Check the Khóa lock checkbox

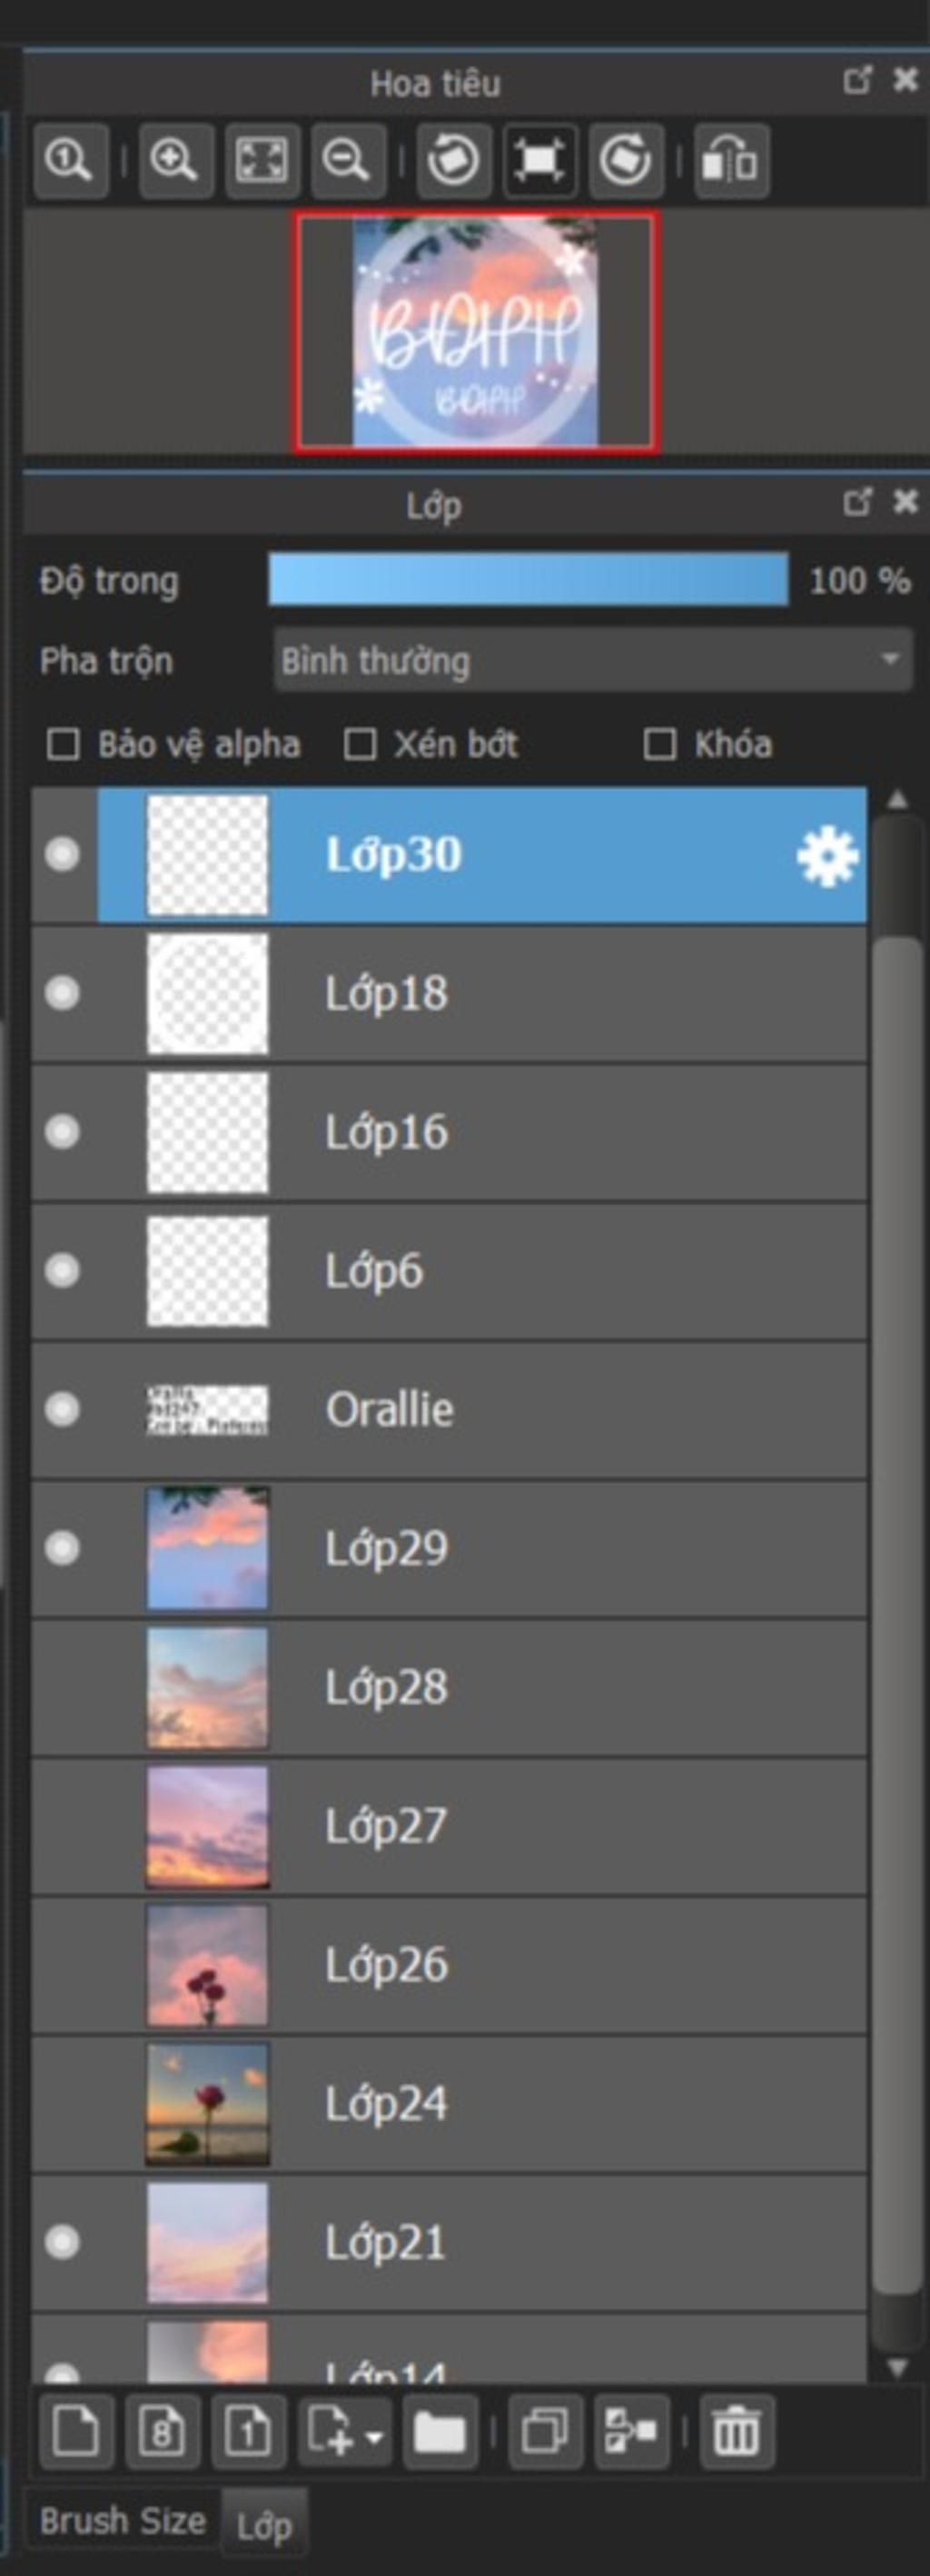coord(659,744)
